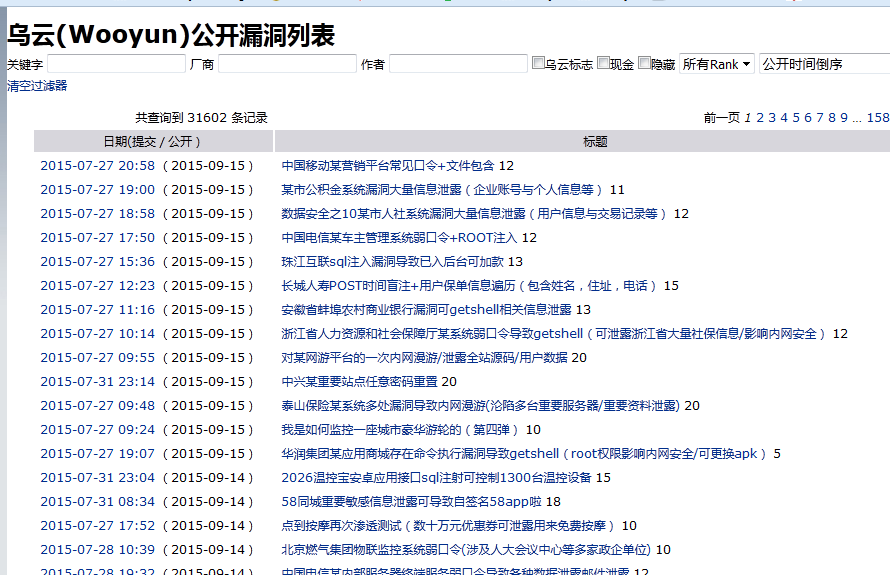Image resolution: width=890 pixels, height=575 pixels.
Task: Click date link 2015-07-27 09:48
Action: pos(98,406)
